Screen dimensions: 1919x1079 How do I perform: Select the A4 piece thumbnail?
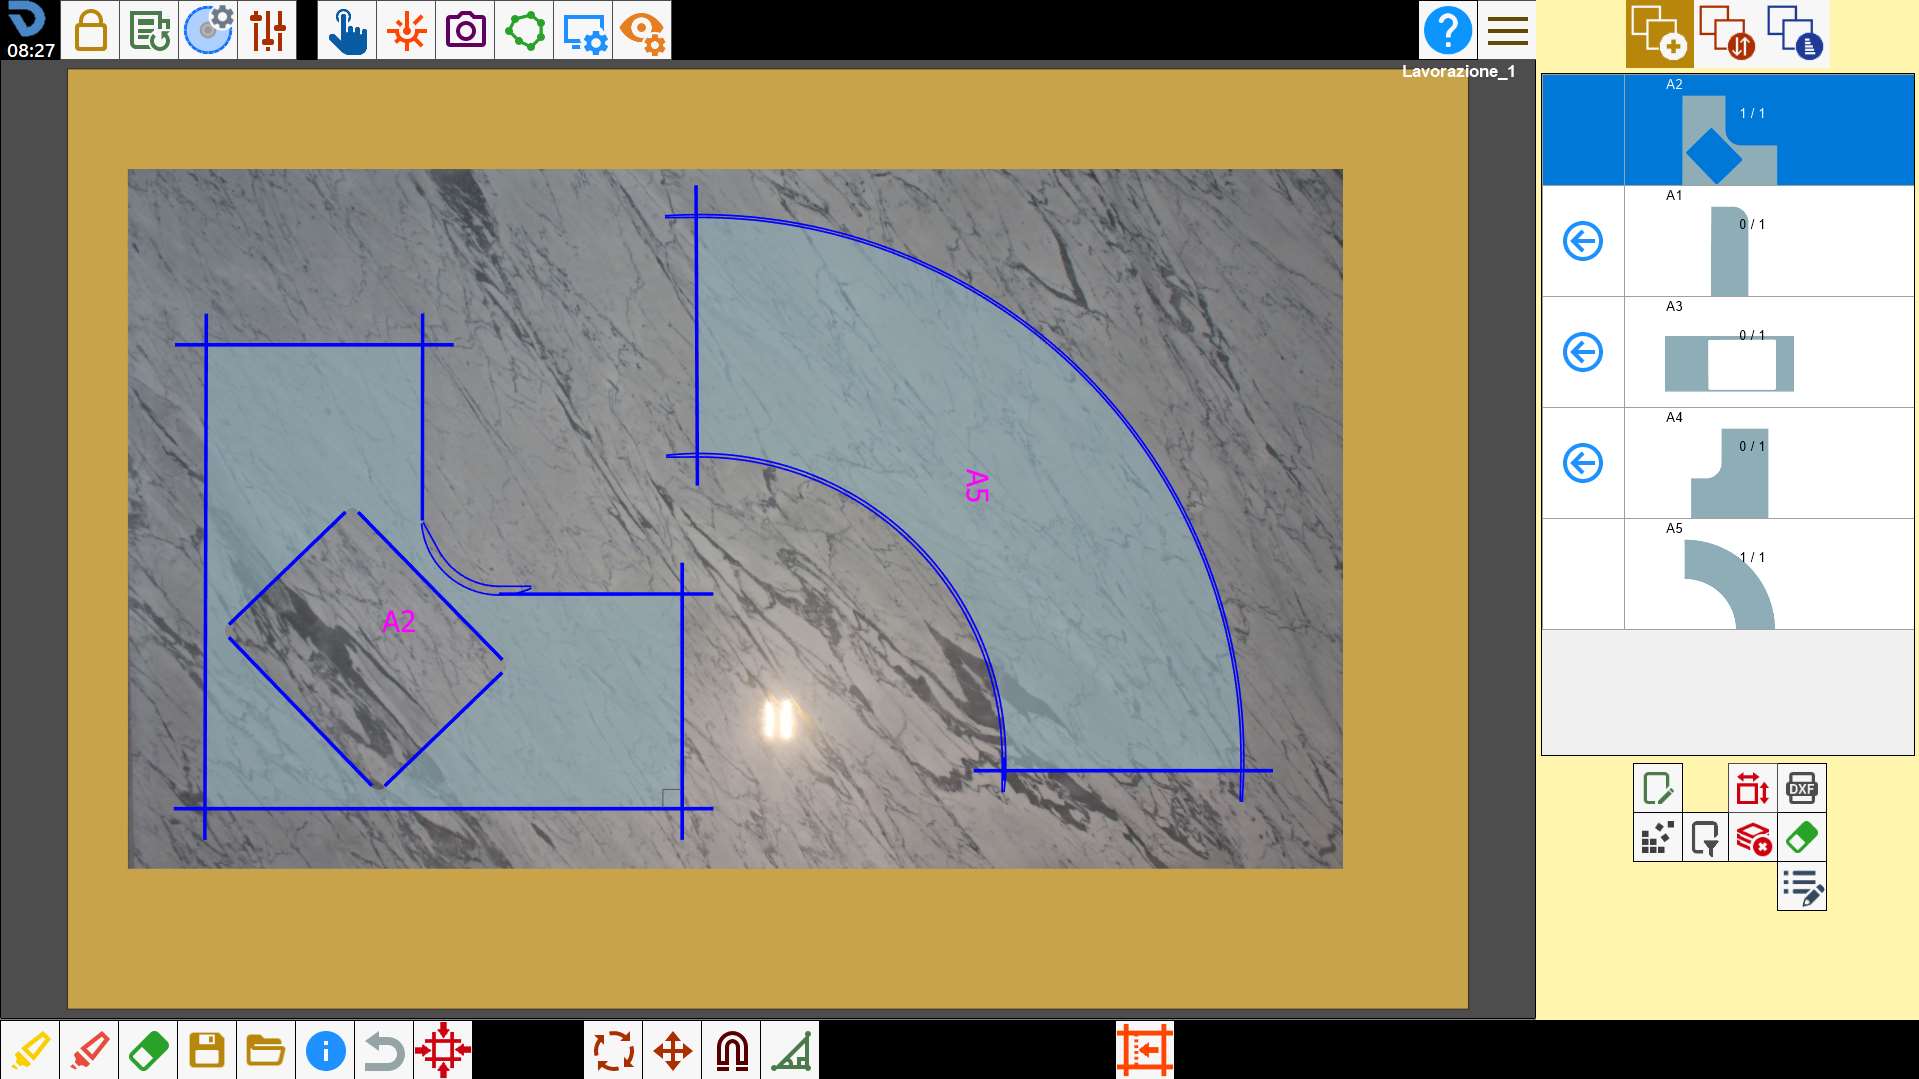pos(1729,473)
